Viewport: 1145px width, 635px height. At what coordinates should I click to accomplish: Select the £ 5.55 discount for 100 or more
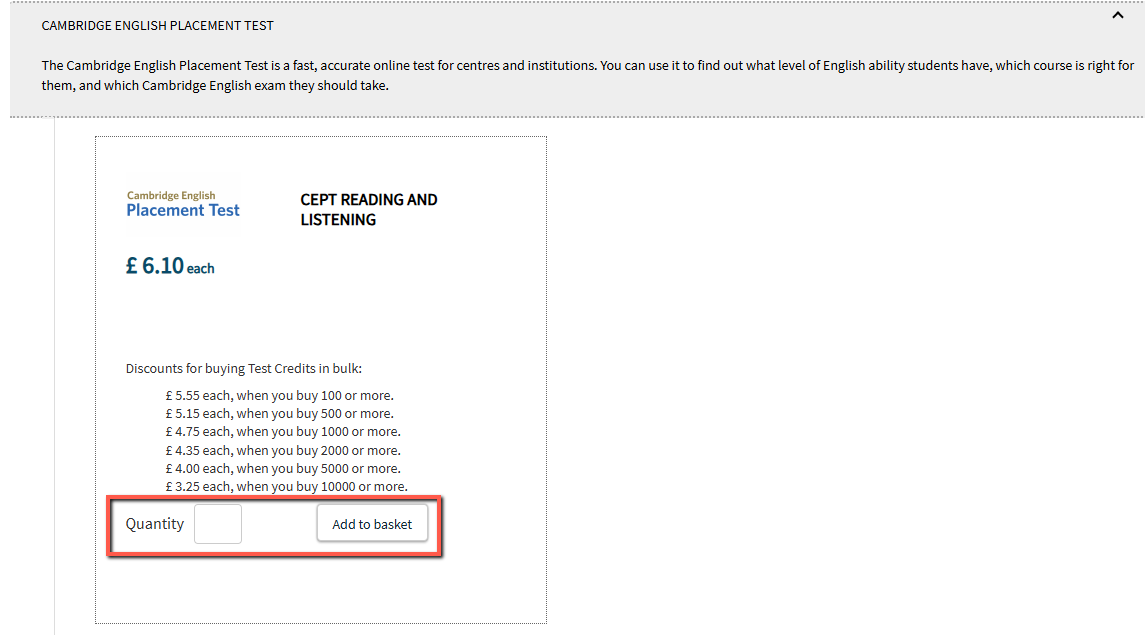279,395
